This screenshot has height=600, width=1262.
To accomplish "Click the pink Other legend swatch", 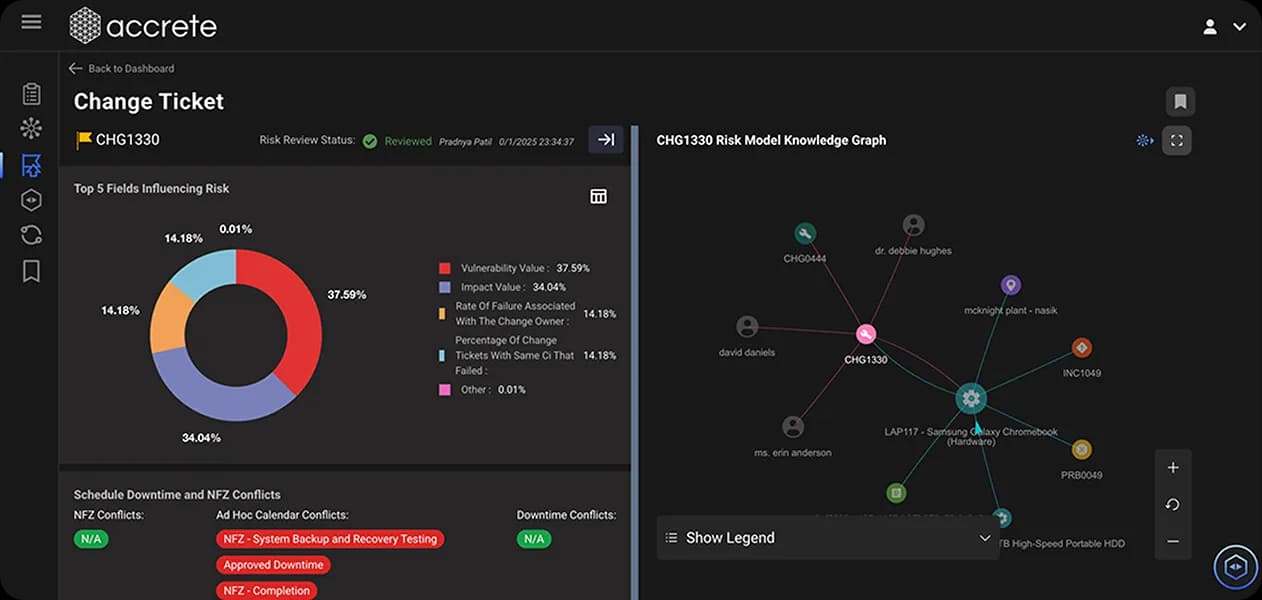I will coord(445,389).
